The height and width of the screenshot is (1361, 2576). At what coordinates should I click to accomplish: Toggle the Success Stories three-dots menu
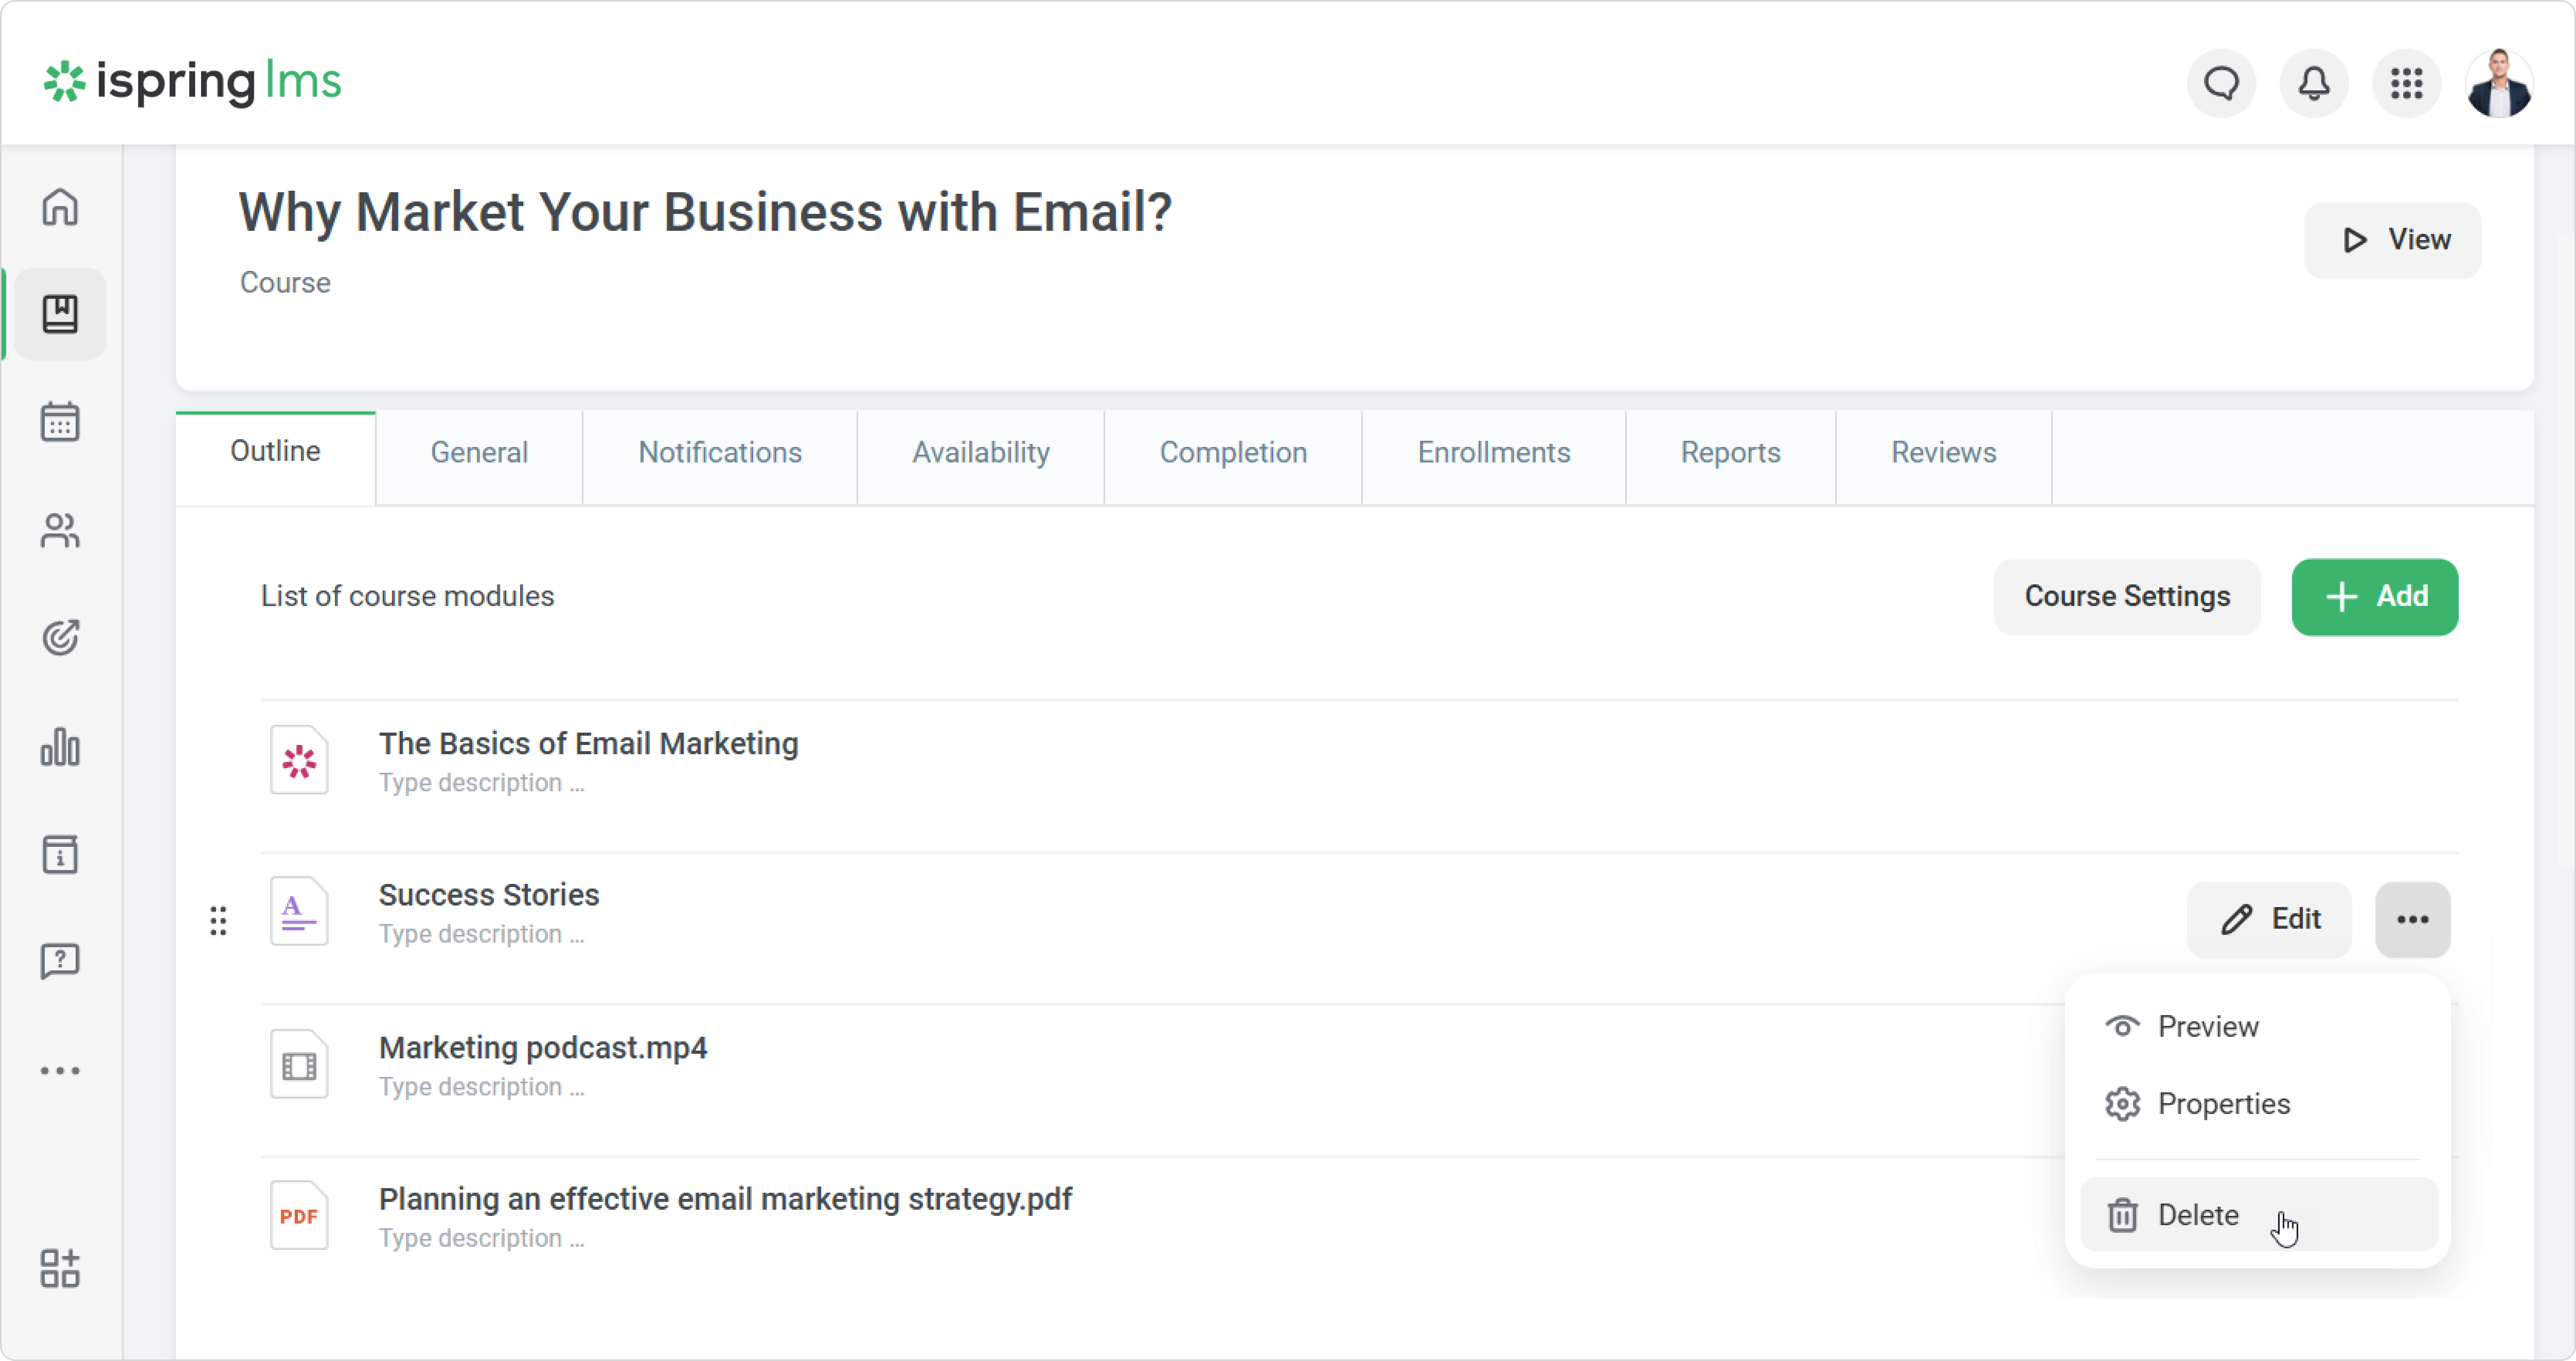(2412, 919)
